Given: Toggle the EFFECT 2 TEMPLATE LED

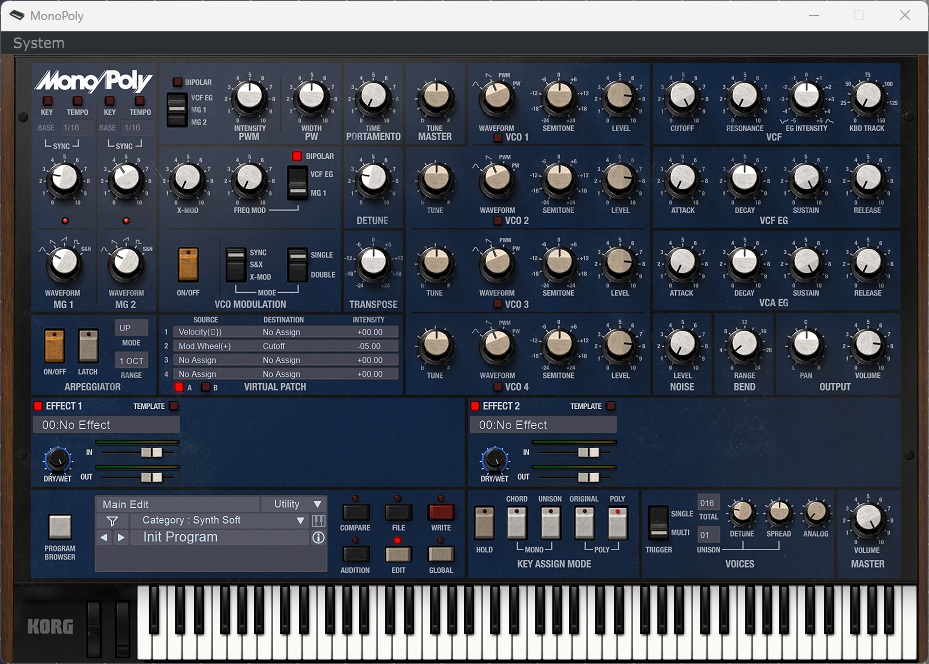Looking at the screenshot, I should pos(611,406).
